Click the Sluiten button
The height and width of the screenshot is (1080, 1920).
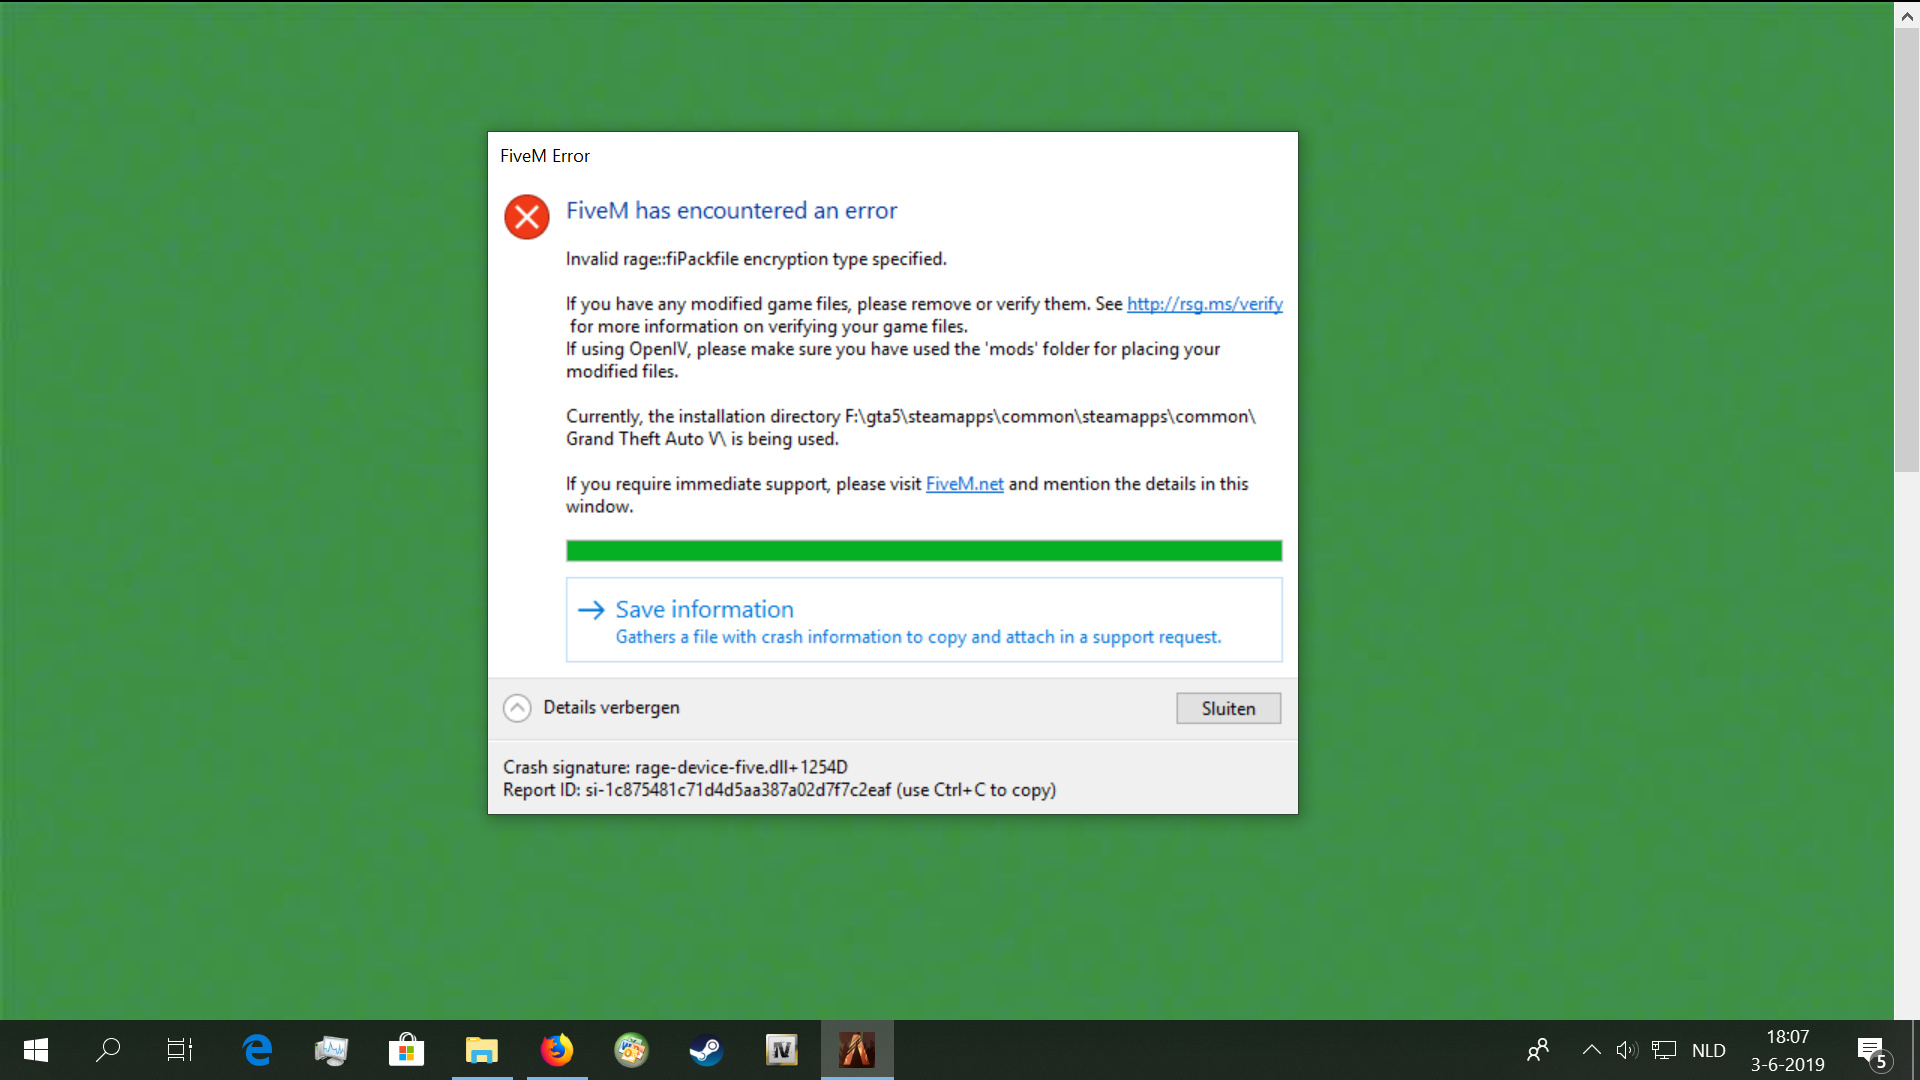(x=1228, y=708)
